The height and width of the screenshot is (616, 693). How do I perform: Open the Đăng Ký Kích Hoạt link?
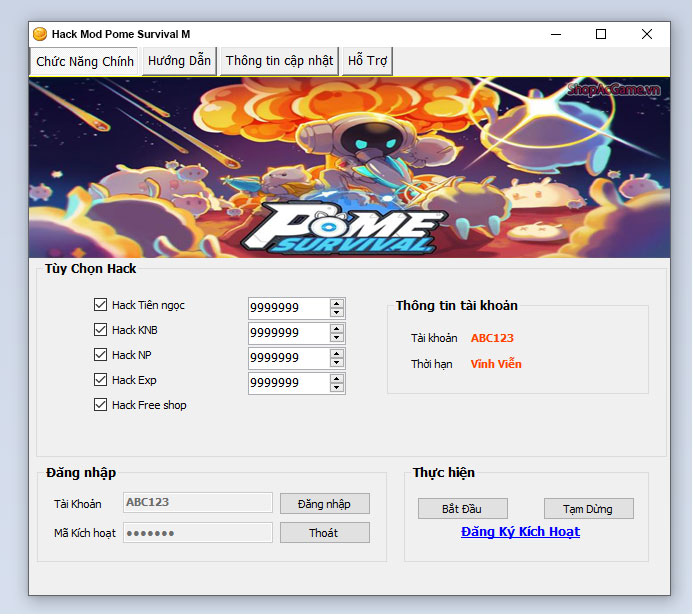[x=520, y=532]
